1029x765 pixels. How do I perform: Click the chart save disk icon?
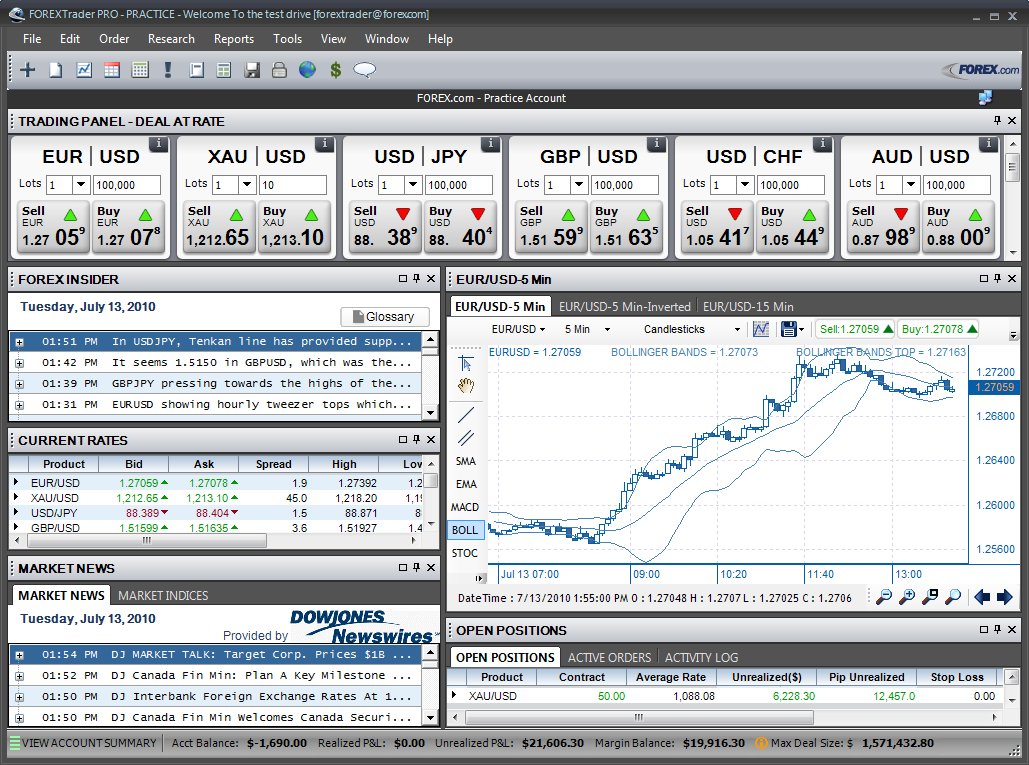[x=789, y=329]
